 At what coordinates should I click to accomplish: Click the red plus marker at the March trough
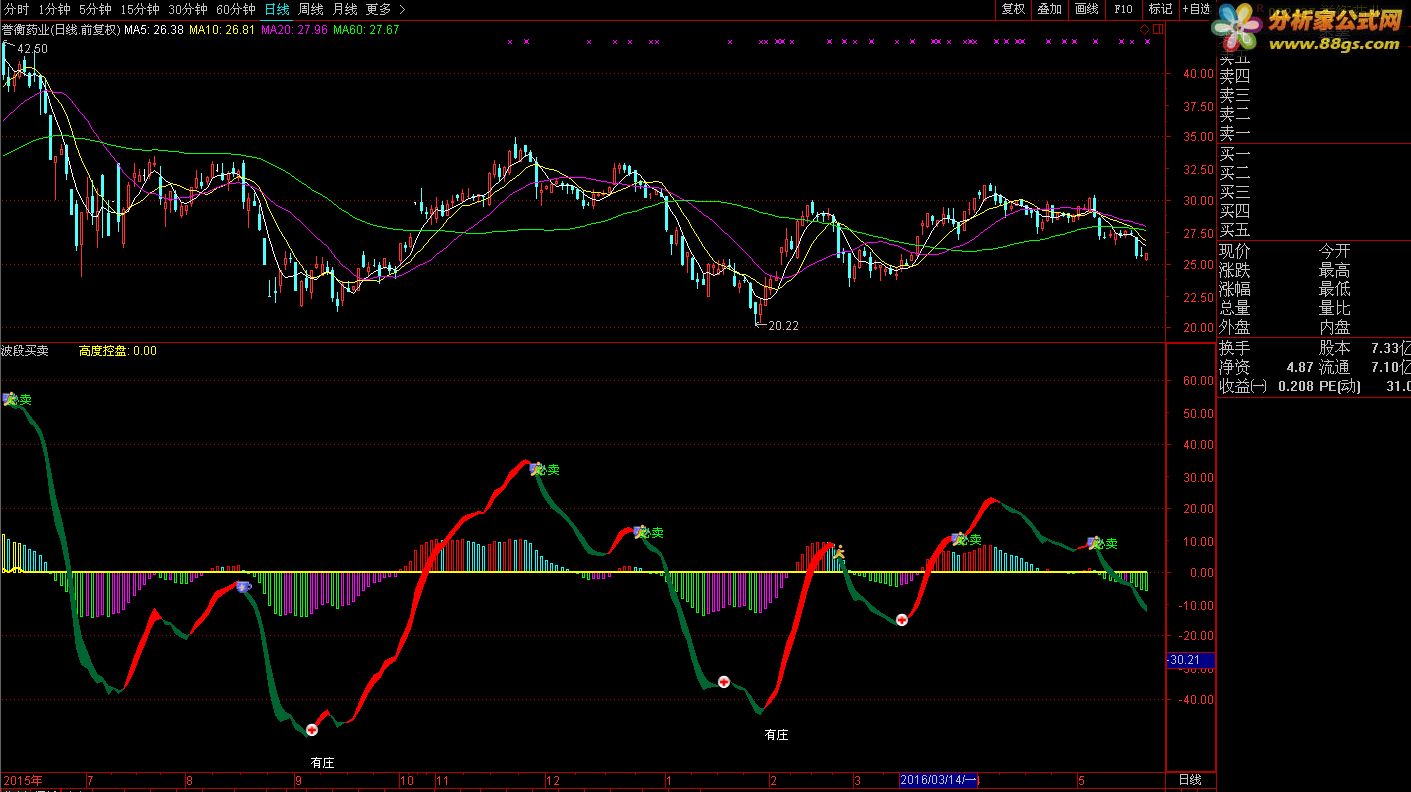(x=901, y=620)
